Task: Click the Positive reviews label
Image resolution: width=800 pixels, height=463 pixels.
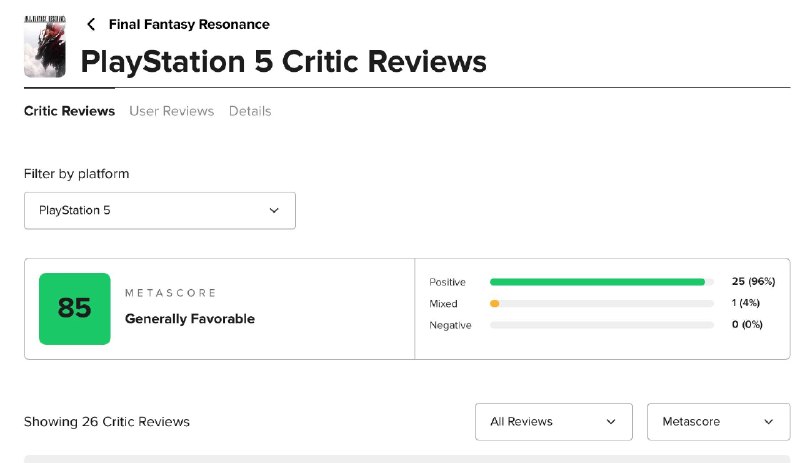Action: 447,282
